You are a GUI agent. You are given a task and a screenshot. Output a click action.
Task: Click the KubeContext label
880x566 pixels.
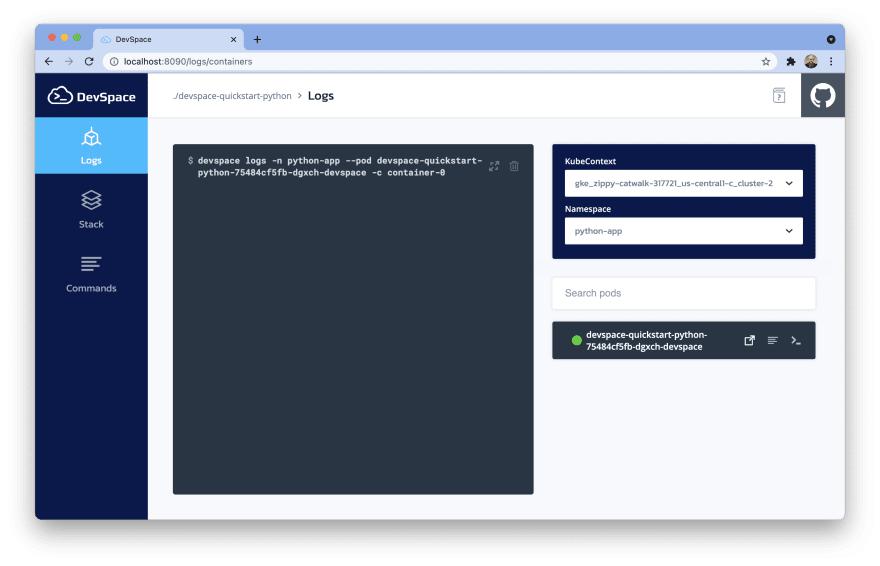590,161
